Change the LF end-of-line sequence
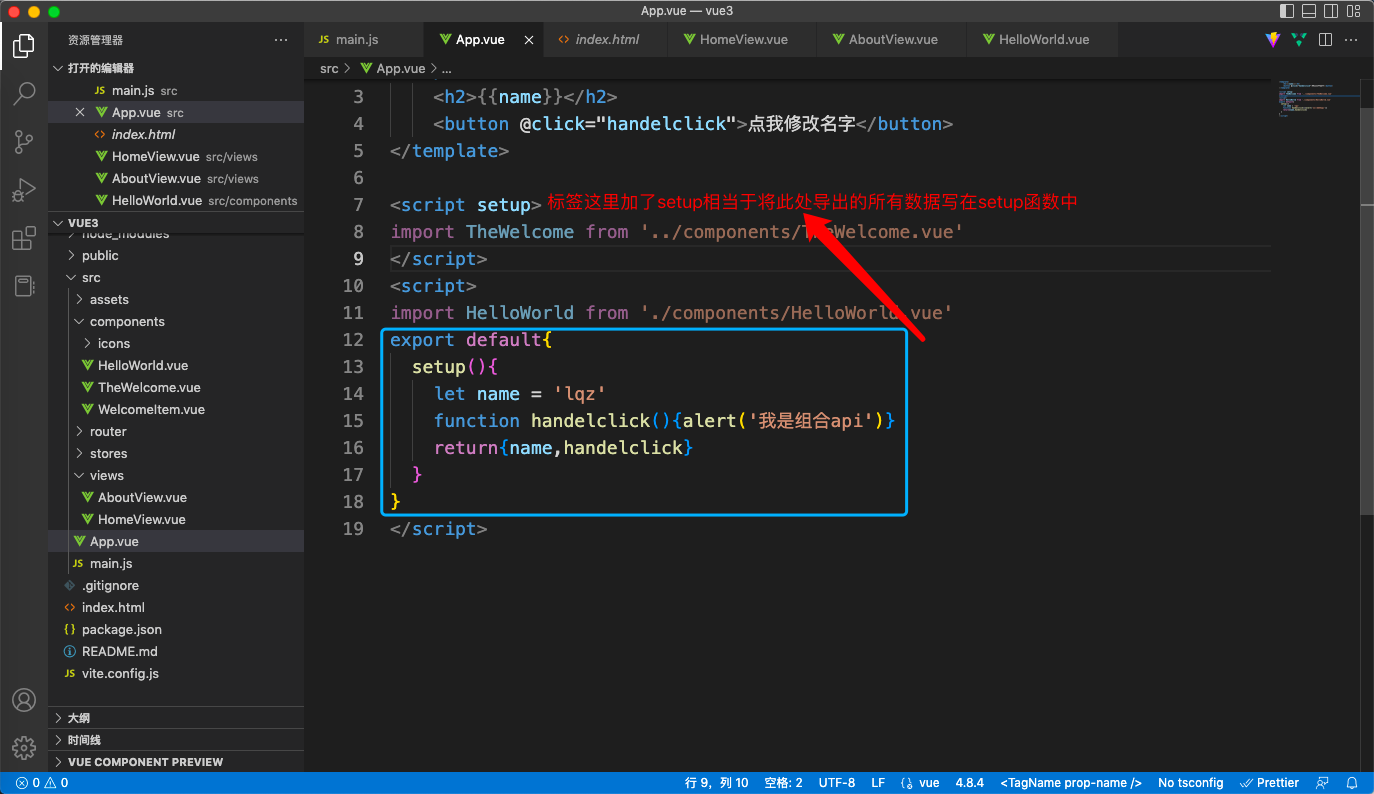This screenshot has height=794, width=1374. pos(878,783)
